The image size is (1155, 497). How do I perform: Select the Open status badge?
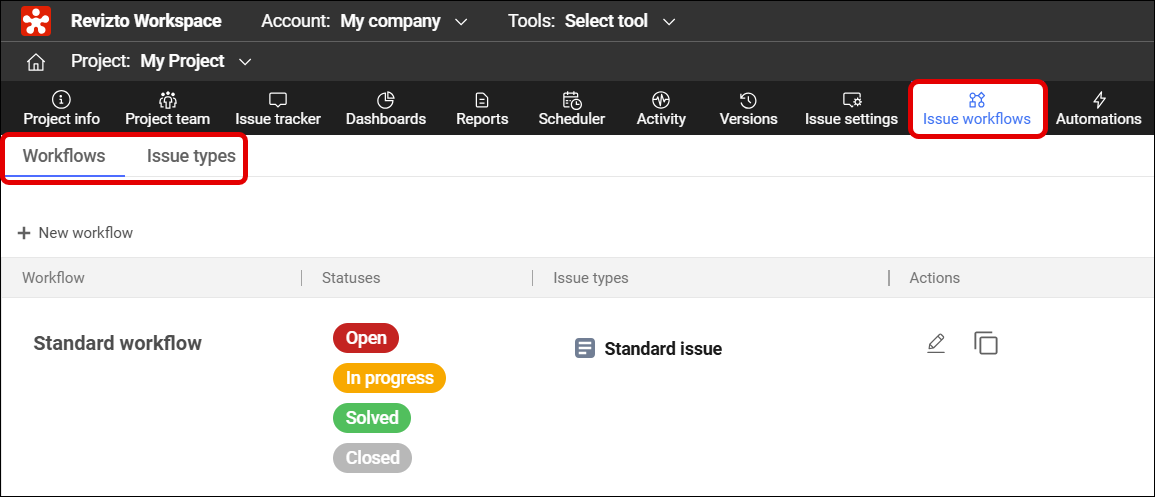(366, 338)
